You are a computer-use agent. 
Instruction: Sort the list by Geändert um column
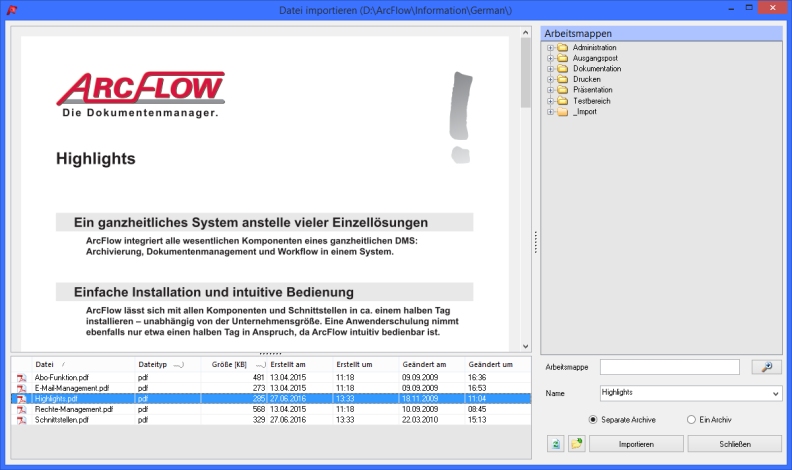pyautogui.click(x=498, y=364)
